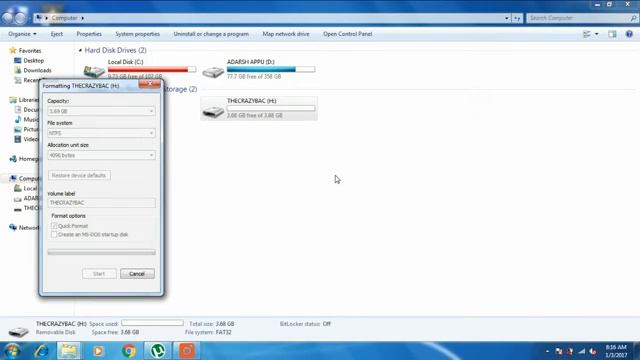
Task: Click the refresh button beside the address bar
Action: (517, 18)
